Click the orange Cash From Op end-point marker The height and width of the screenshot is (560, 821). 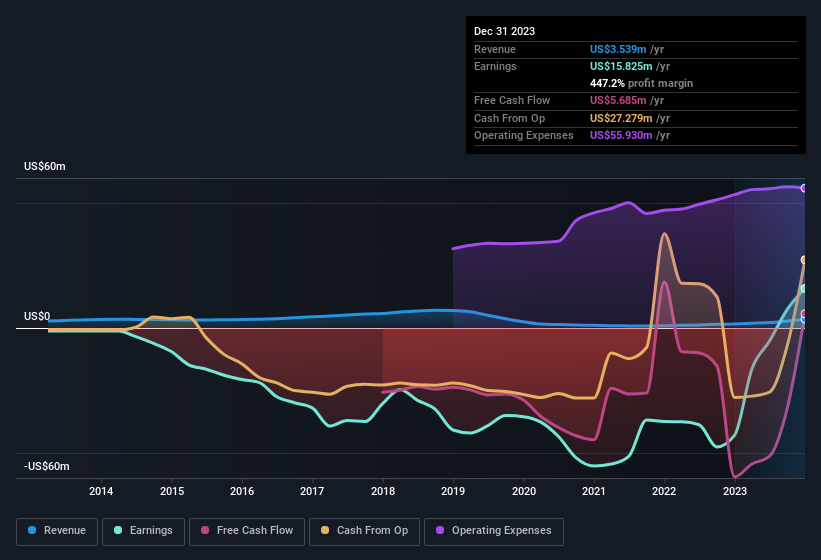click(803, 260)
